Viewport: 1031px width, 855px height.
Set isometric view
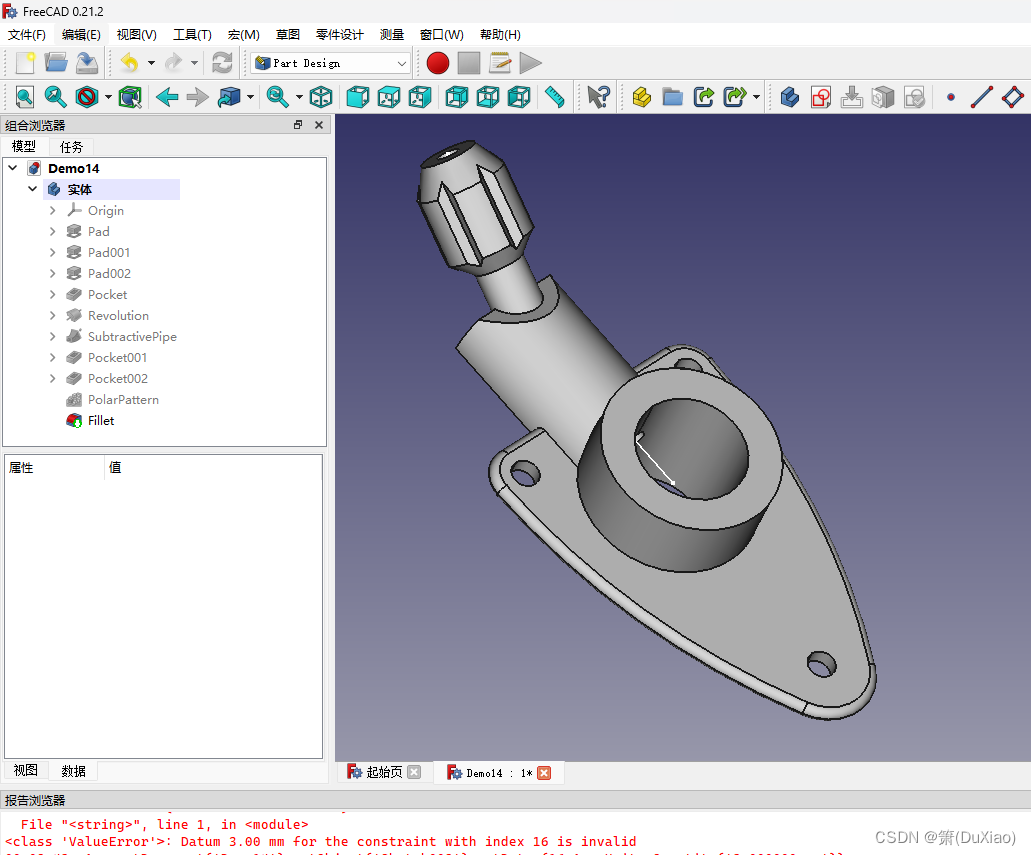coord(321,97)
